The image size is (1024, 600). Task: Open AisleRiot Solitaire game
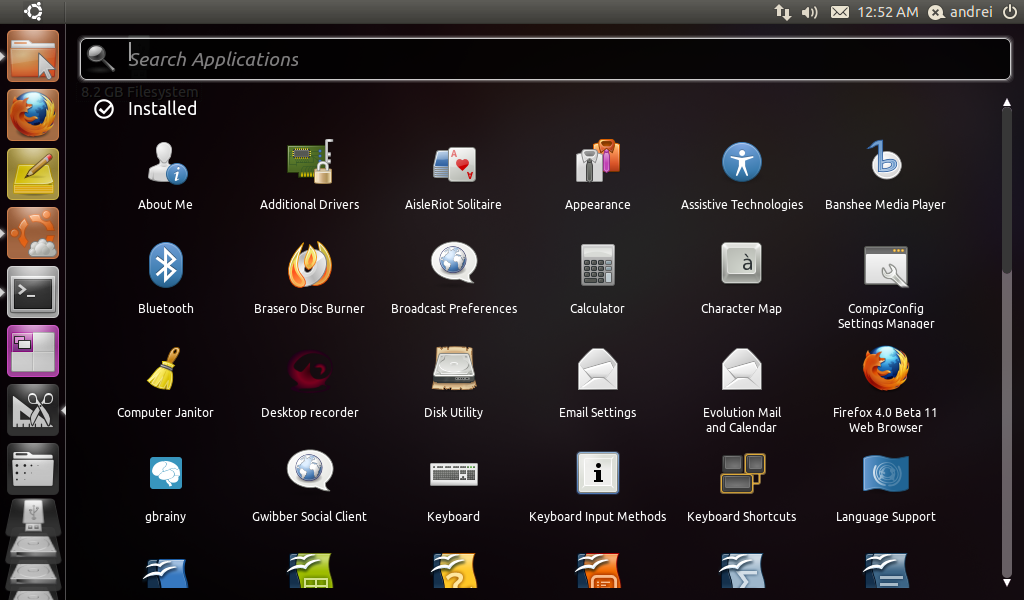pos(453,176)
